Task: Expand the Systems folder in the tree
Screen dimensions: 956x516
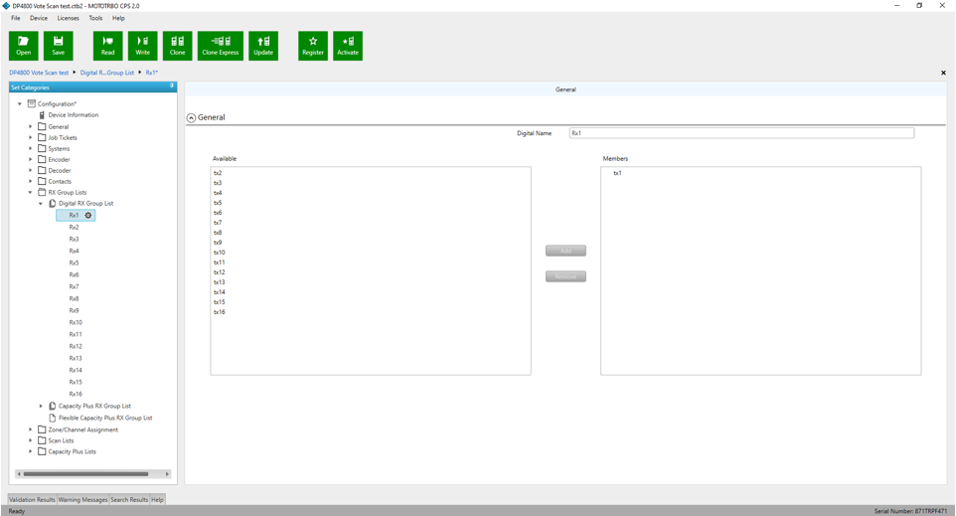Action: tap(31, 149)
